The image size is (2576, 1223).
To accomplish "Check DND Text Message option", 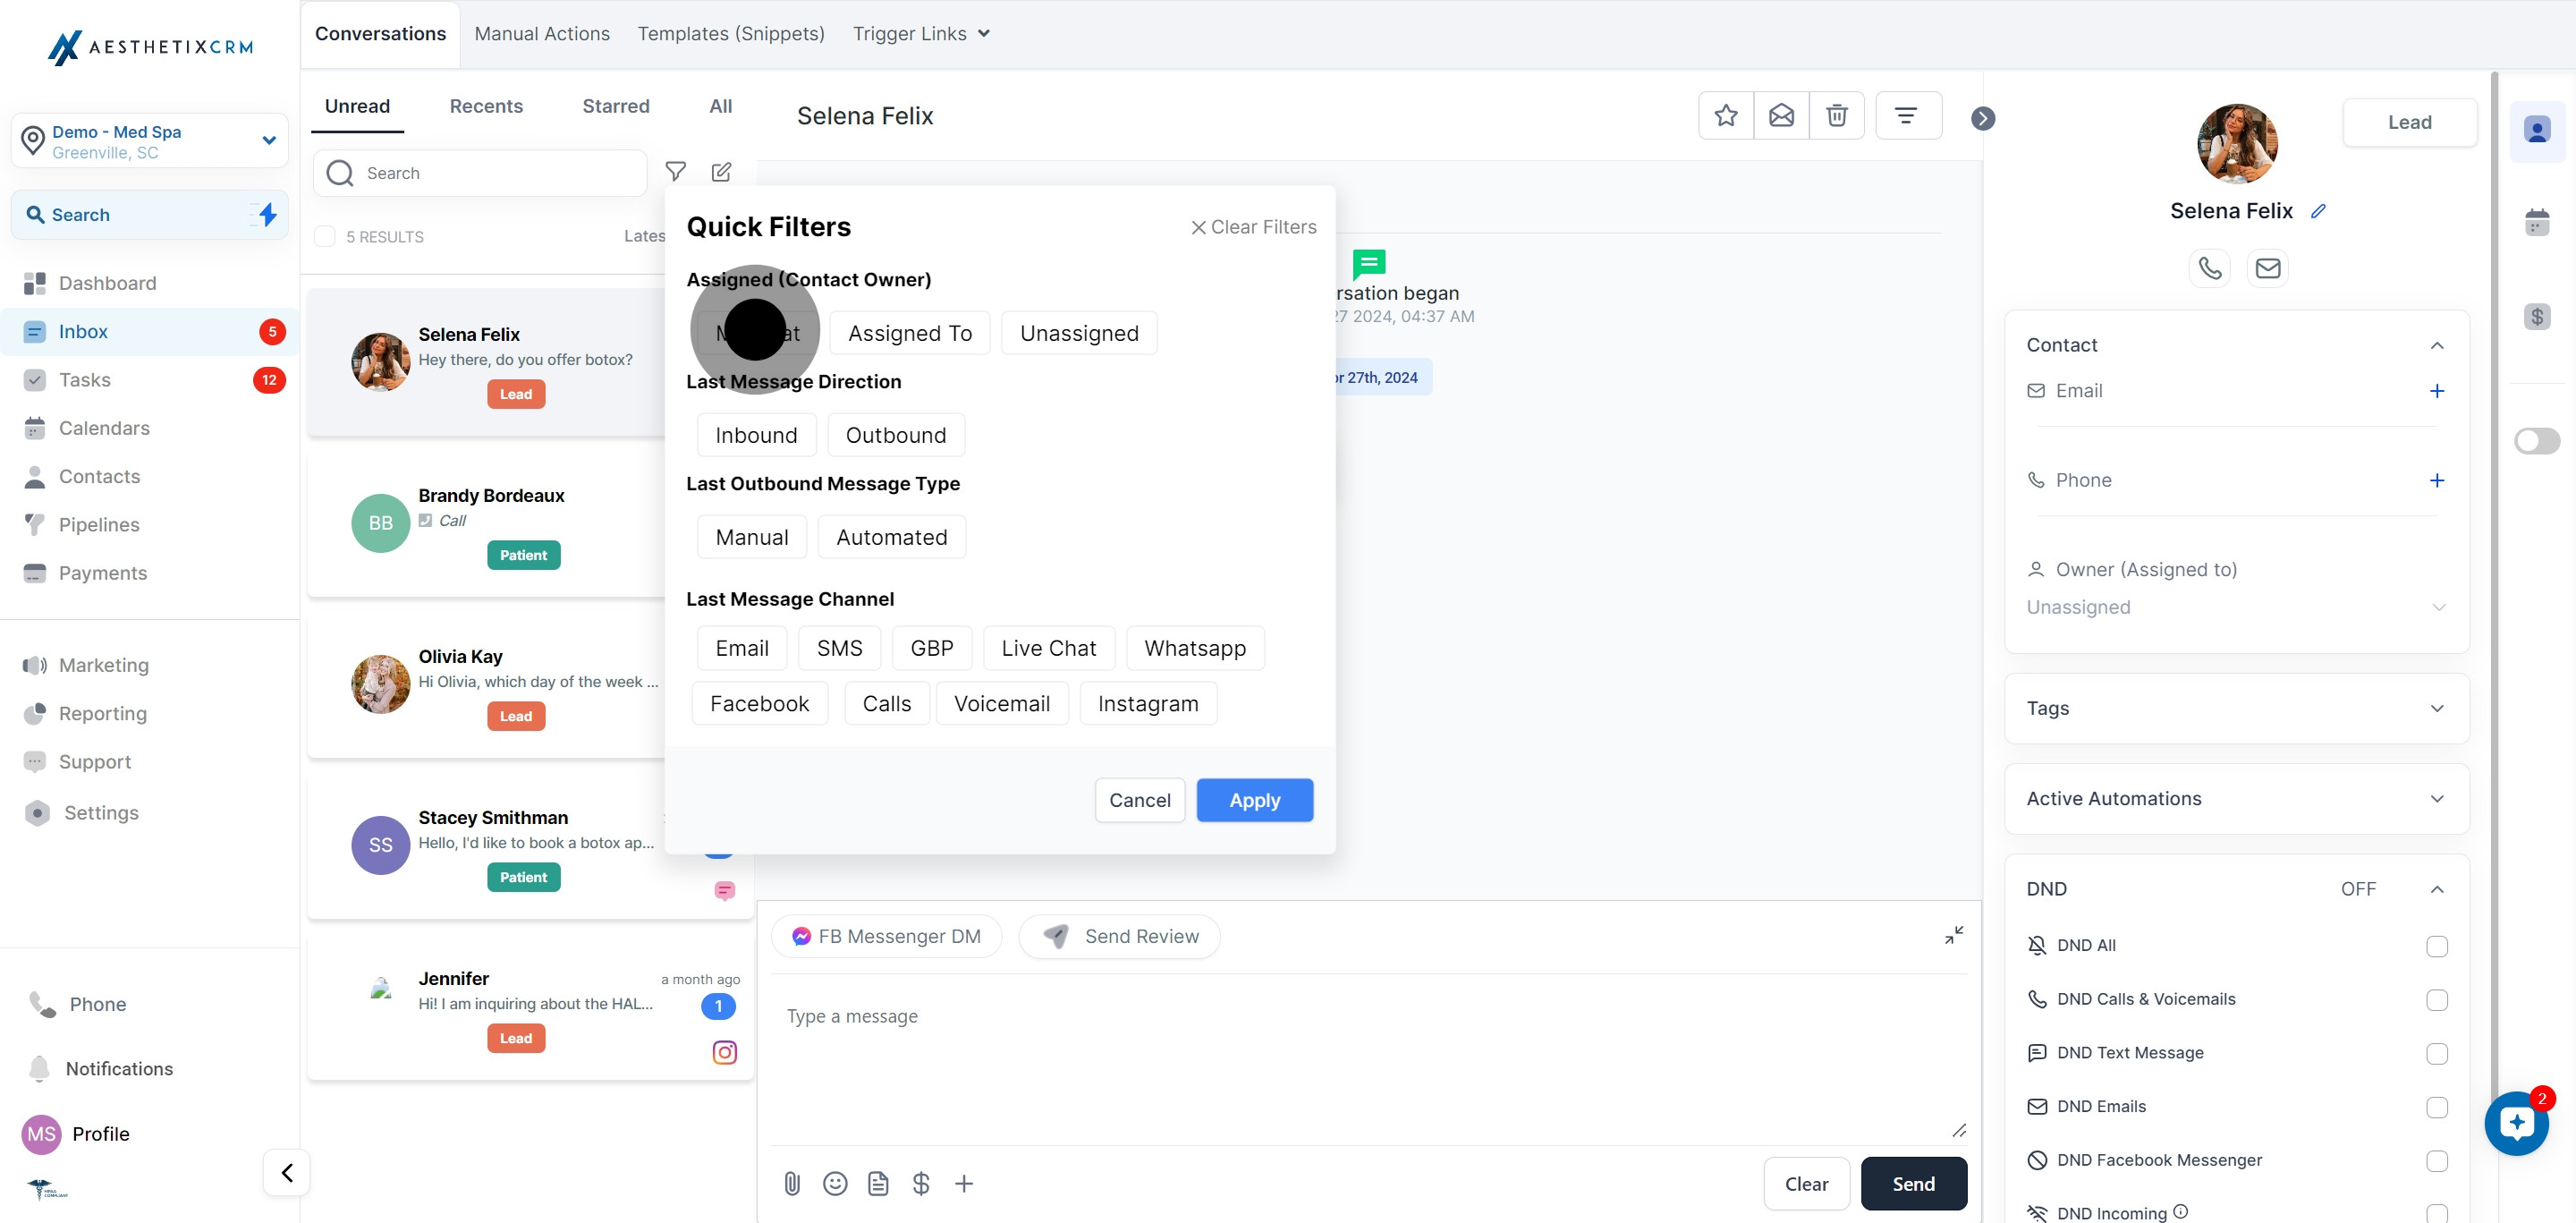I will point(2436,1054).
